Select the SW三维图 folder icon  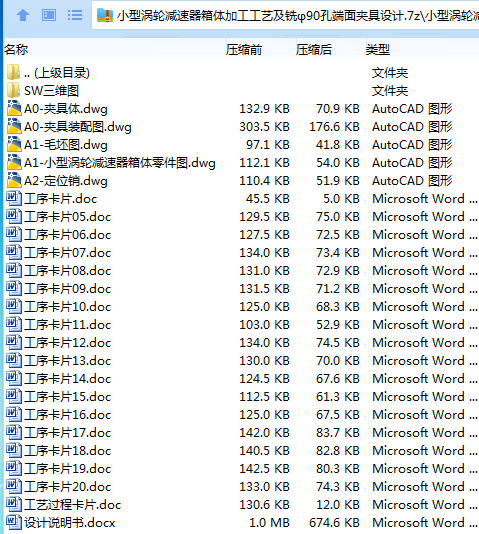click(13, 90)
